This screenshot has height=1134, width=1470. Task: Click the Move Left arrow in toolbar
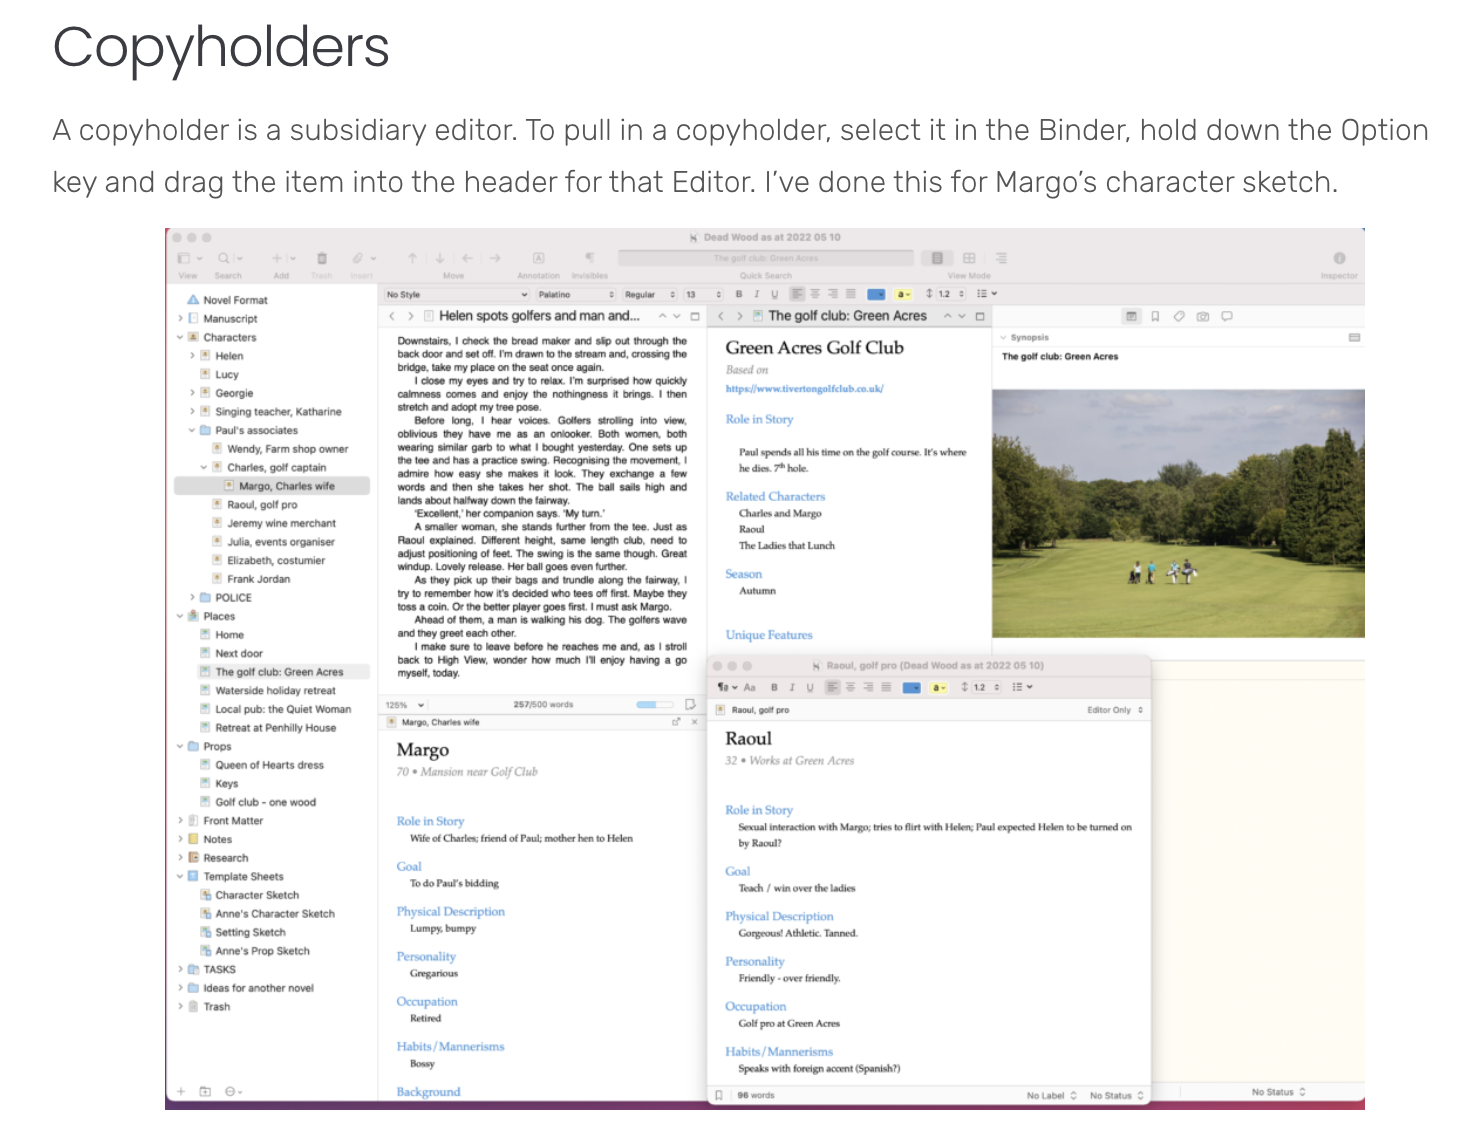click(467, 258)
